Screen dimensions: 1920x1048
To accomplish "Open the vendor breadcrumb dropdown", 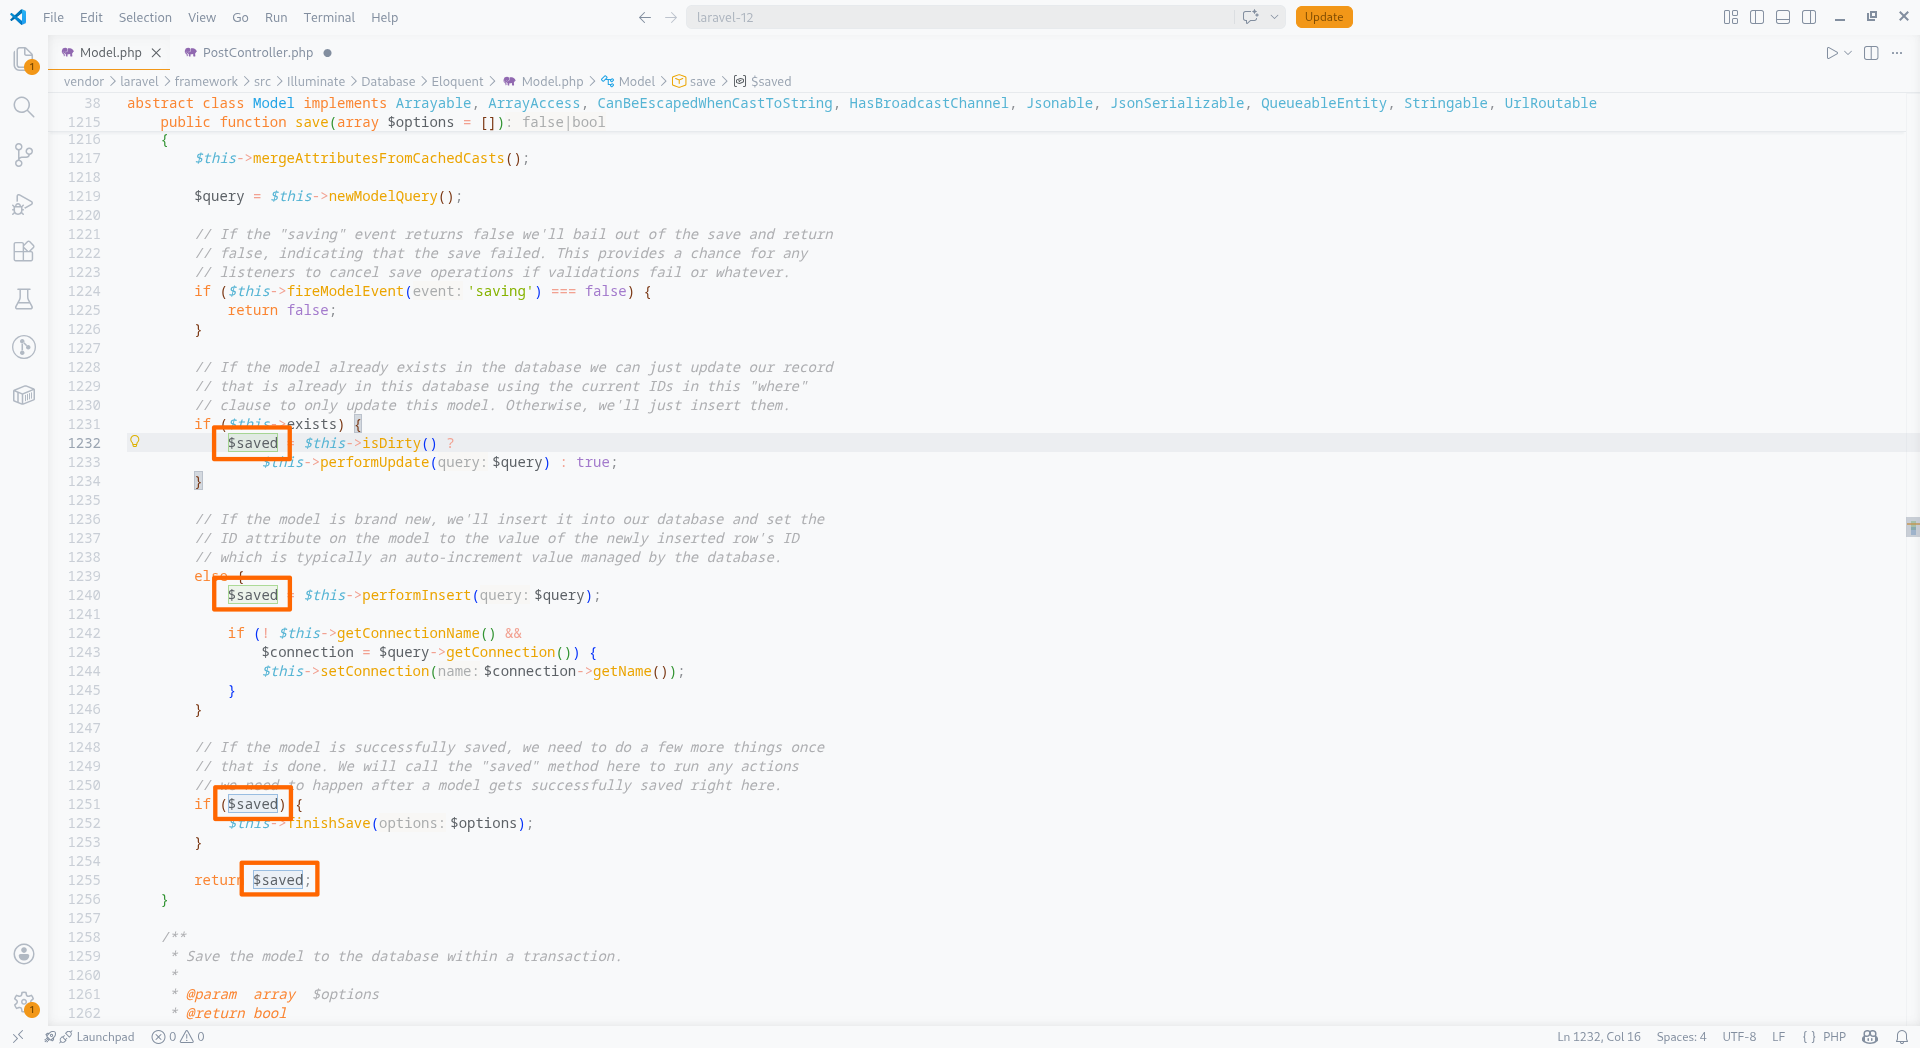I will click(84, 82).
